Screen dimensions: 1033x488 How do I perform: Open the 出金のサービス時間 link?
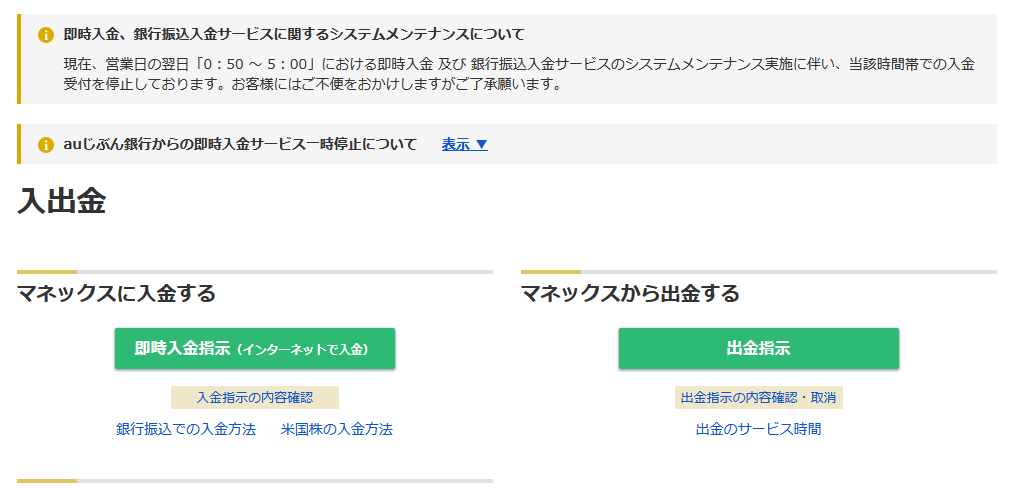point(758,429)
